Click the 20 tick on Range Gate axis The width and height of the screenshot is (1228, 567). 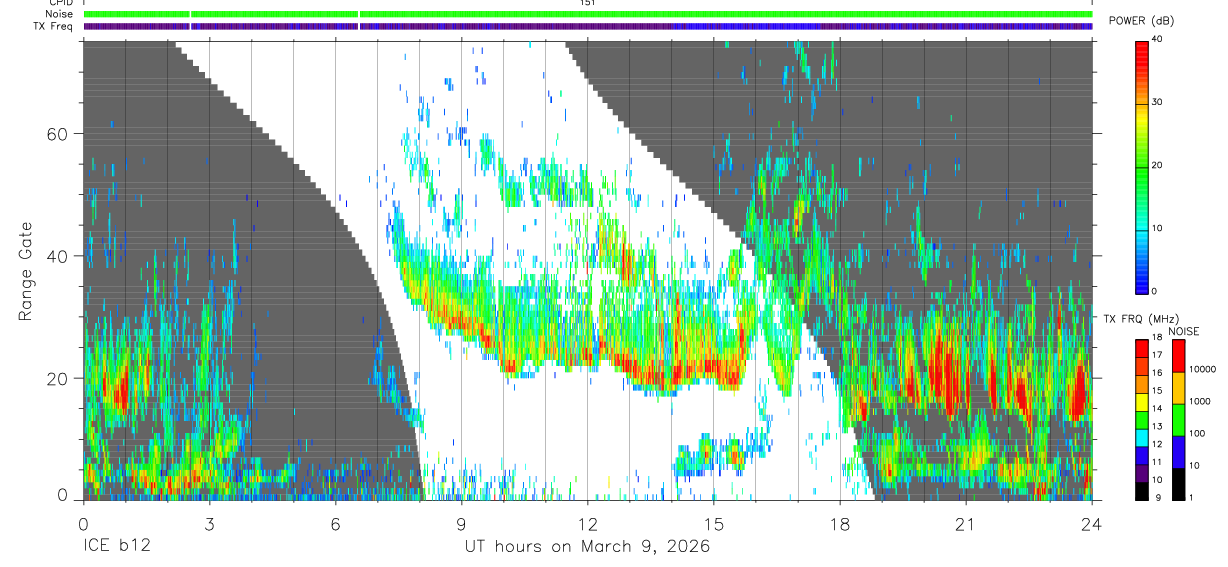[x=59, y=379]
